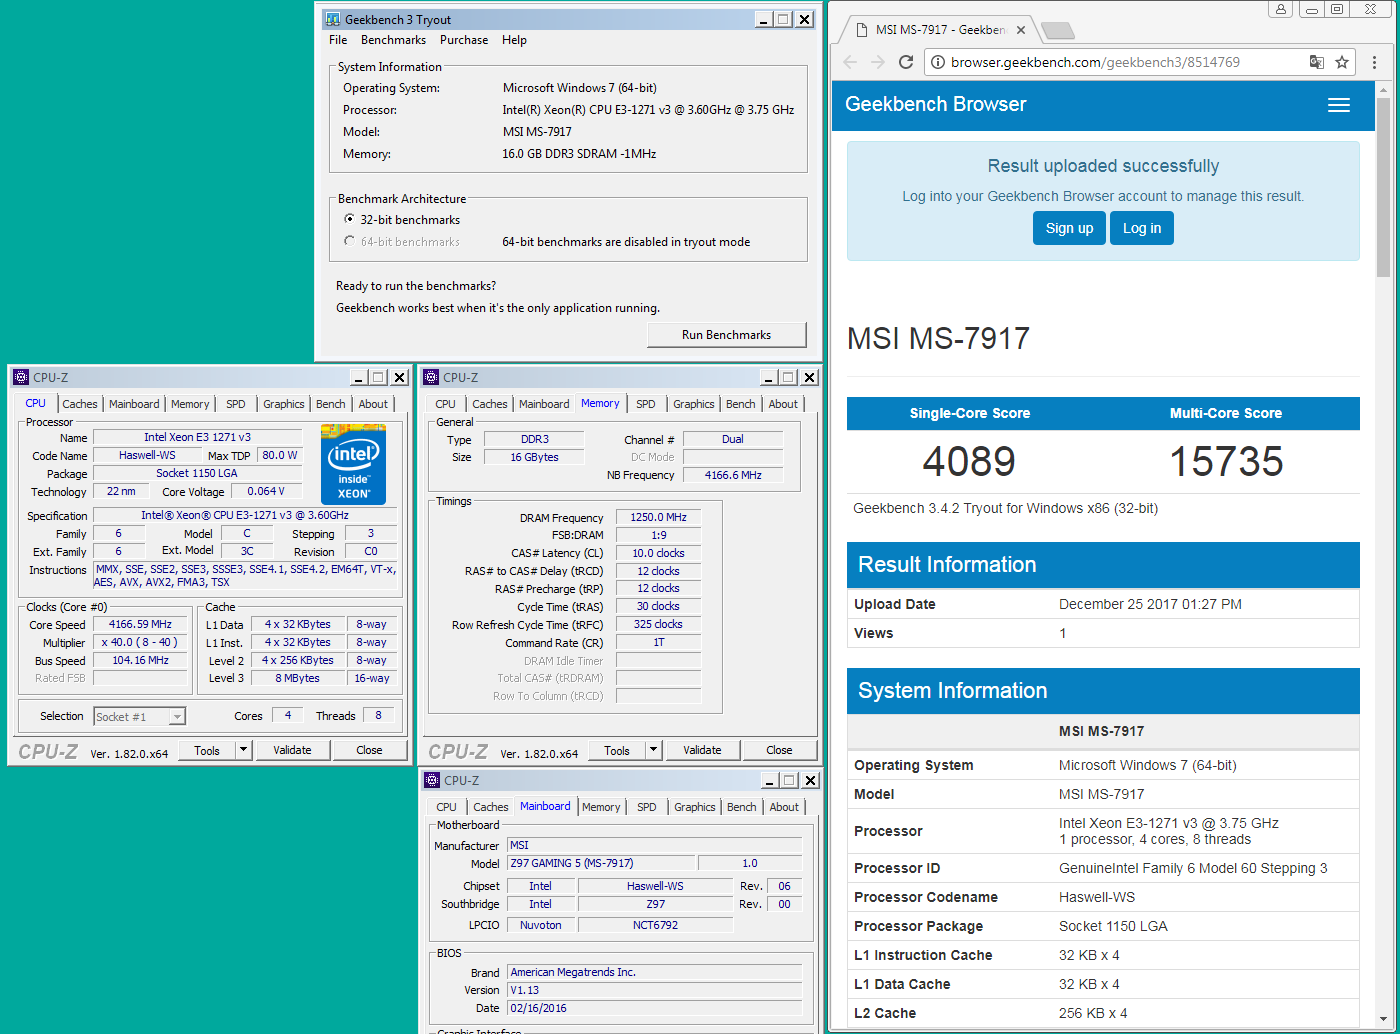This screenshot has width=1400, height=1034.
Task: Open Geekbench Browser hamburger menu
Action: 1339,105
